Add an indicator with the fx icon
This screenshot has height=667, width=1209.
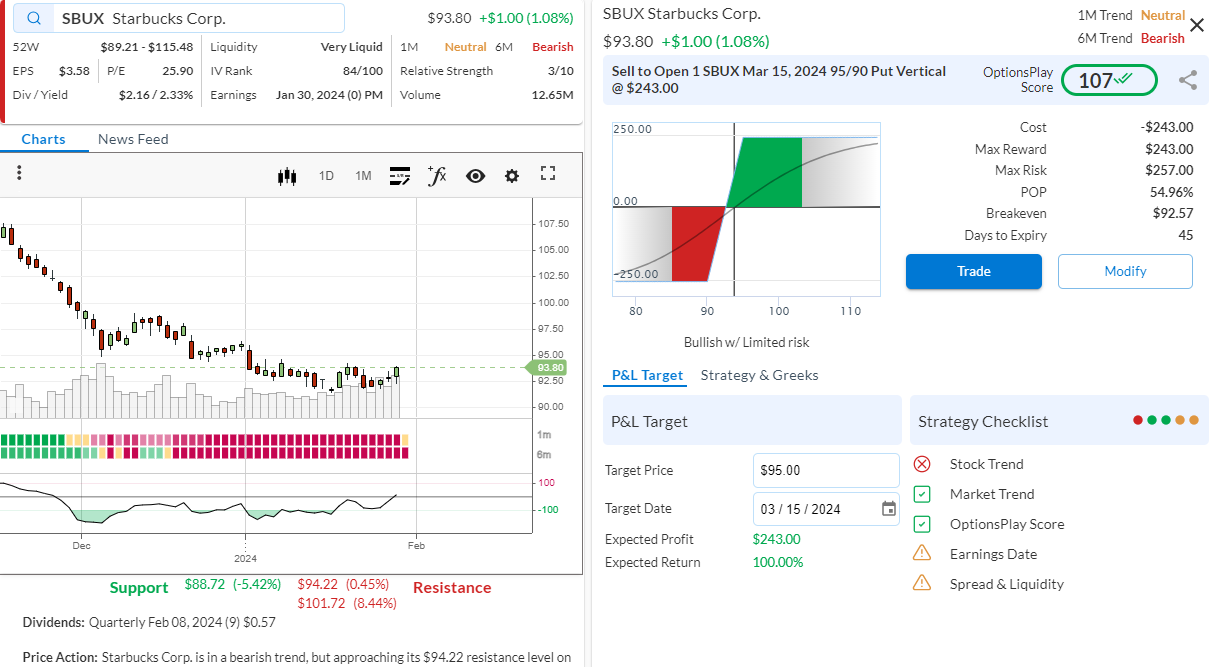[x=437, y=176]
